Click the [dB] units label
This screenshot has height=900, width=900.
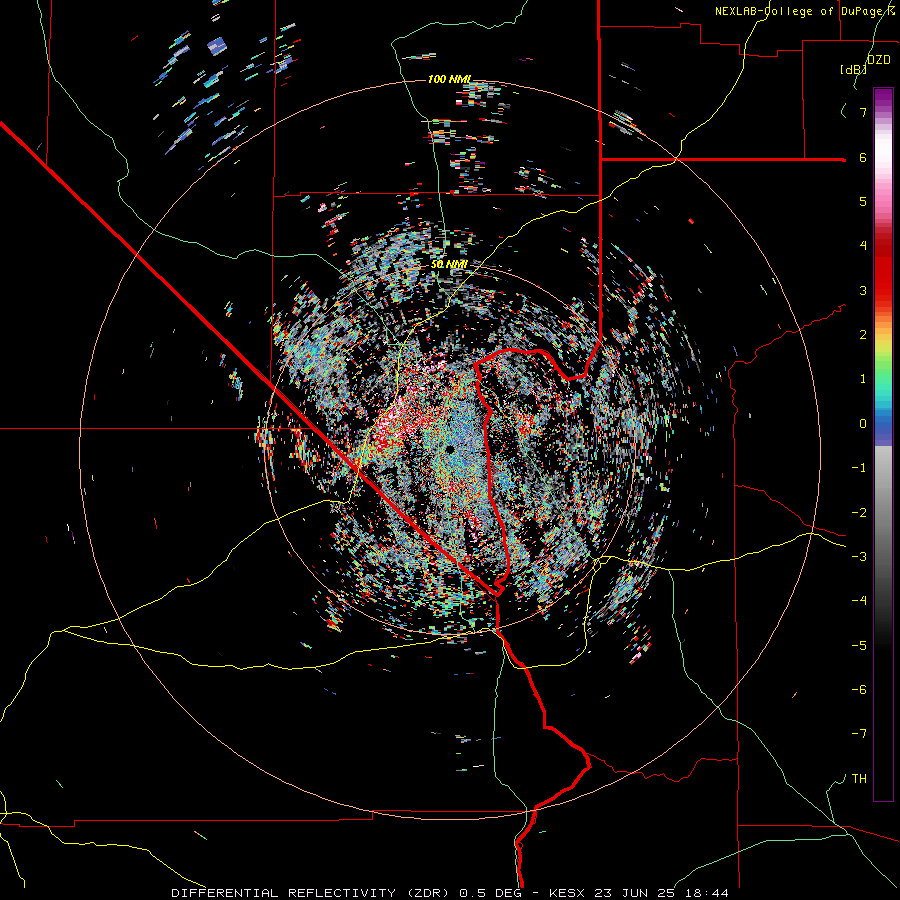[x=854, y=69]
